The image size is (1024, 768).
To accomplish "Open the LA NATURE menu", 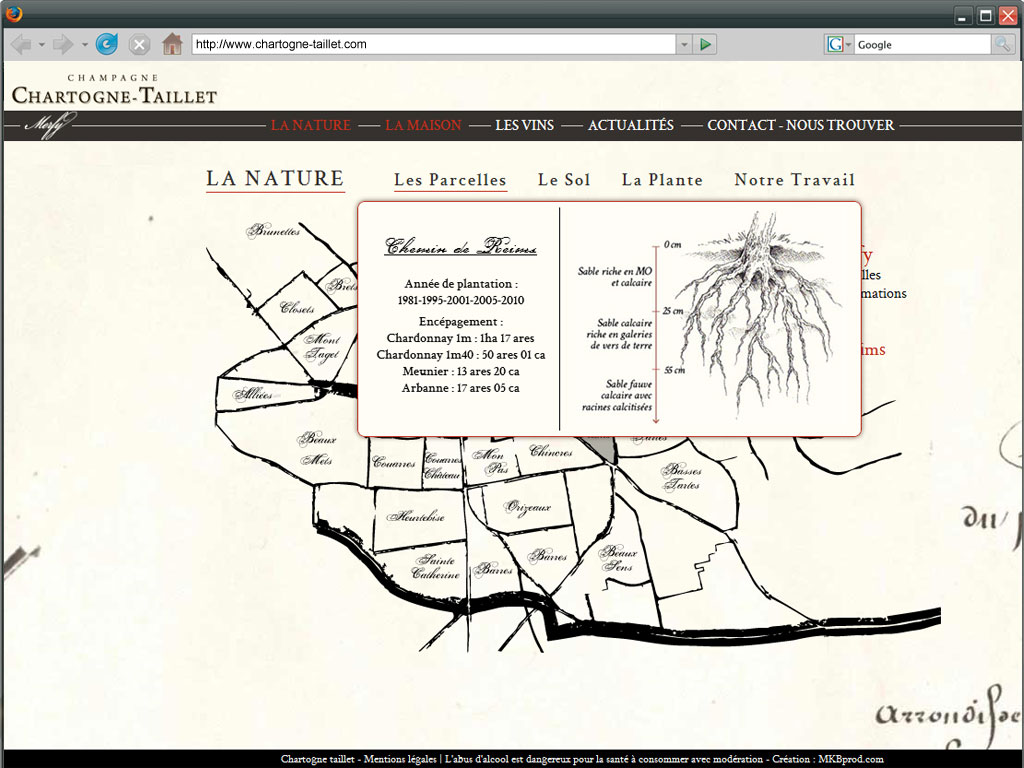I will point(311,125).
